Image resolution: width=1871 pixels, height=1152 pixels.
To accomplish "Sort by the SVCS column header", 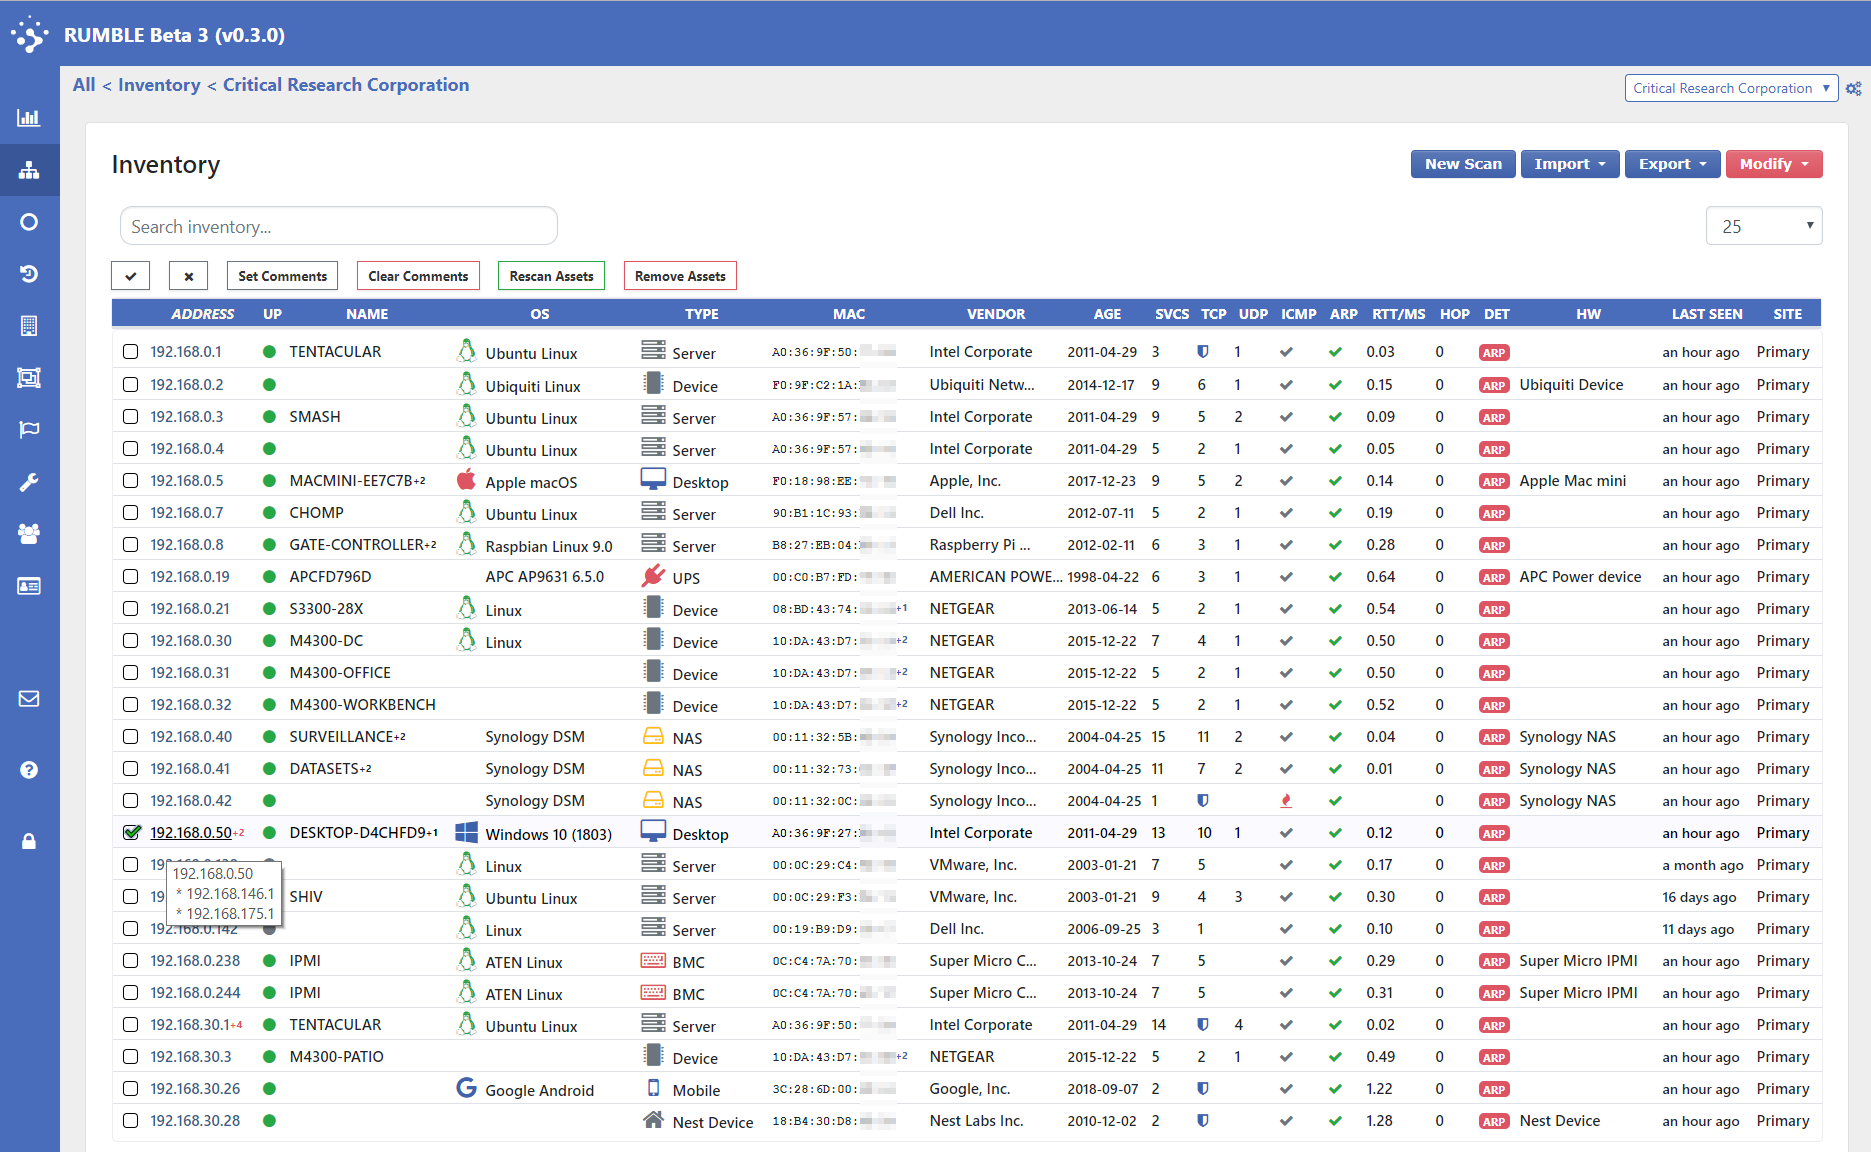I will point(1172,314).
